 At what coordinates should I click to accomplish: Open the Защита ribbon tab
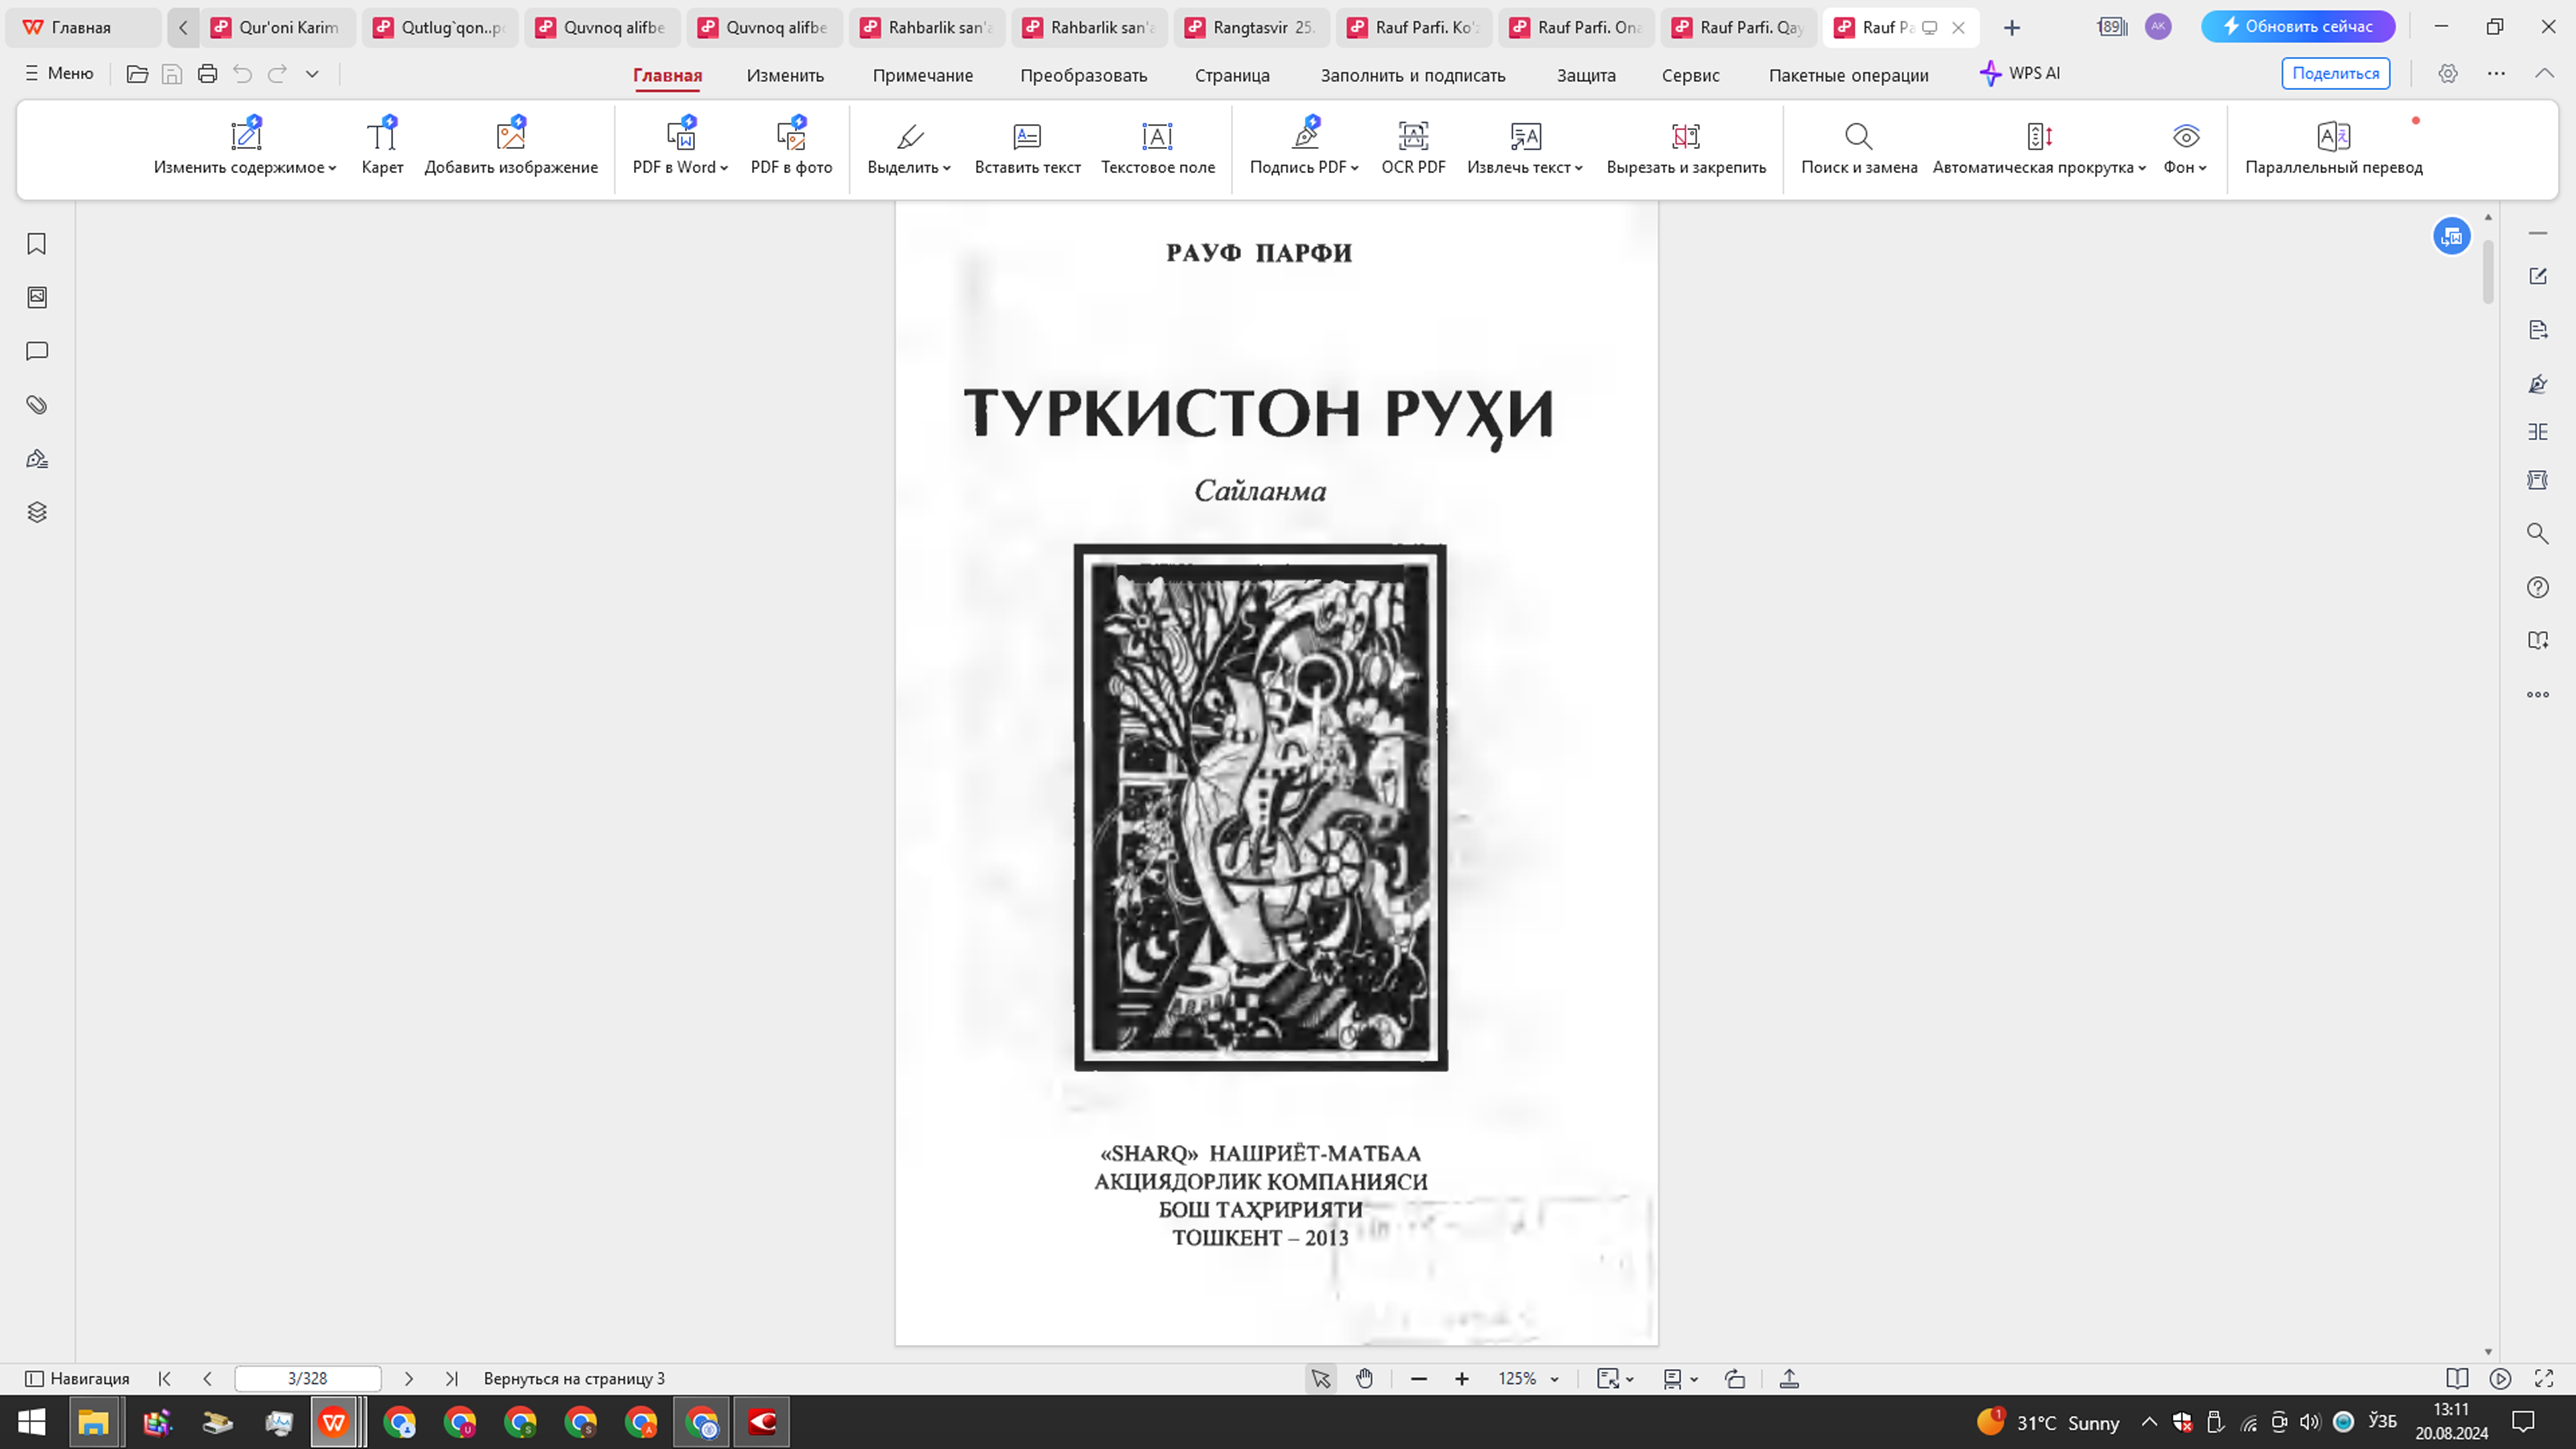point(1586,75)
